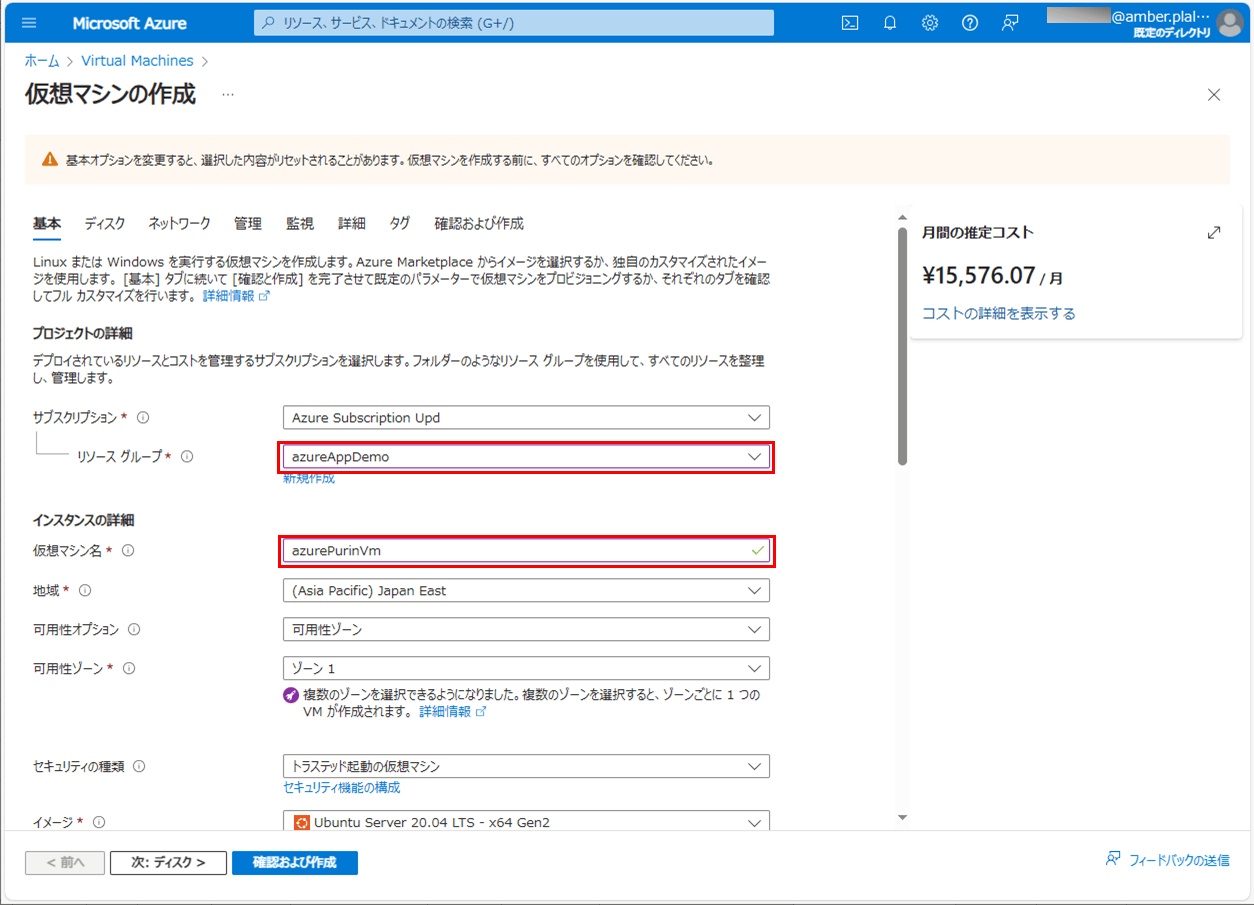This screenshot has width=1254, height=905.
Task: Click the warning icon in the banner
Action: [50, 159]
